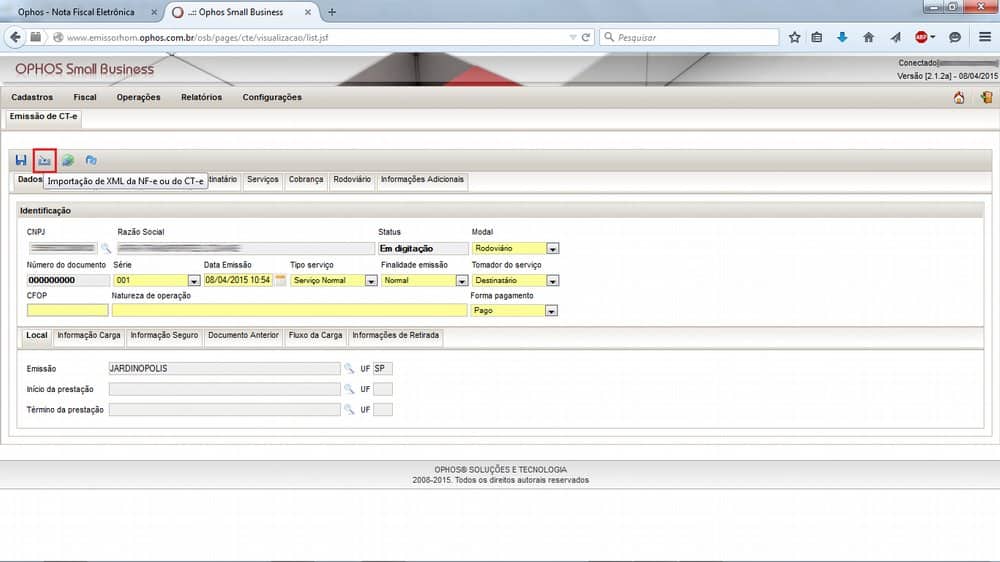This screenshot has width=1000, height=562.
Task: Switch to the Dados tab
Action: tap(29, 180)
